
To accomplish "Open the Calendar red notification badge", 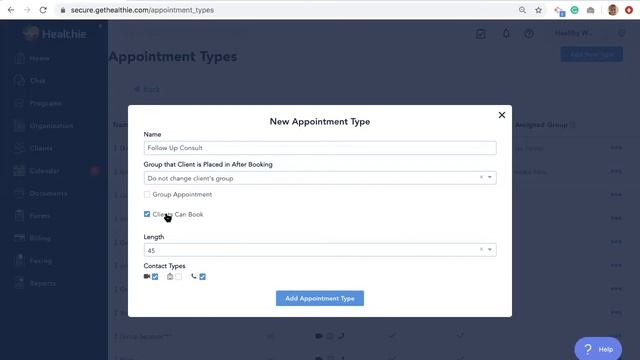I will [x=94, y=171].
